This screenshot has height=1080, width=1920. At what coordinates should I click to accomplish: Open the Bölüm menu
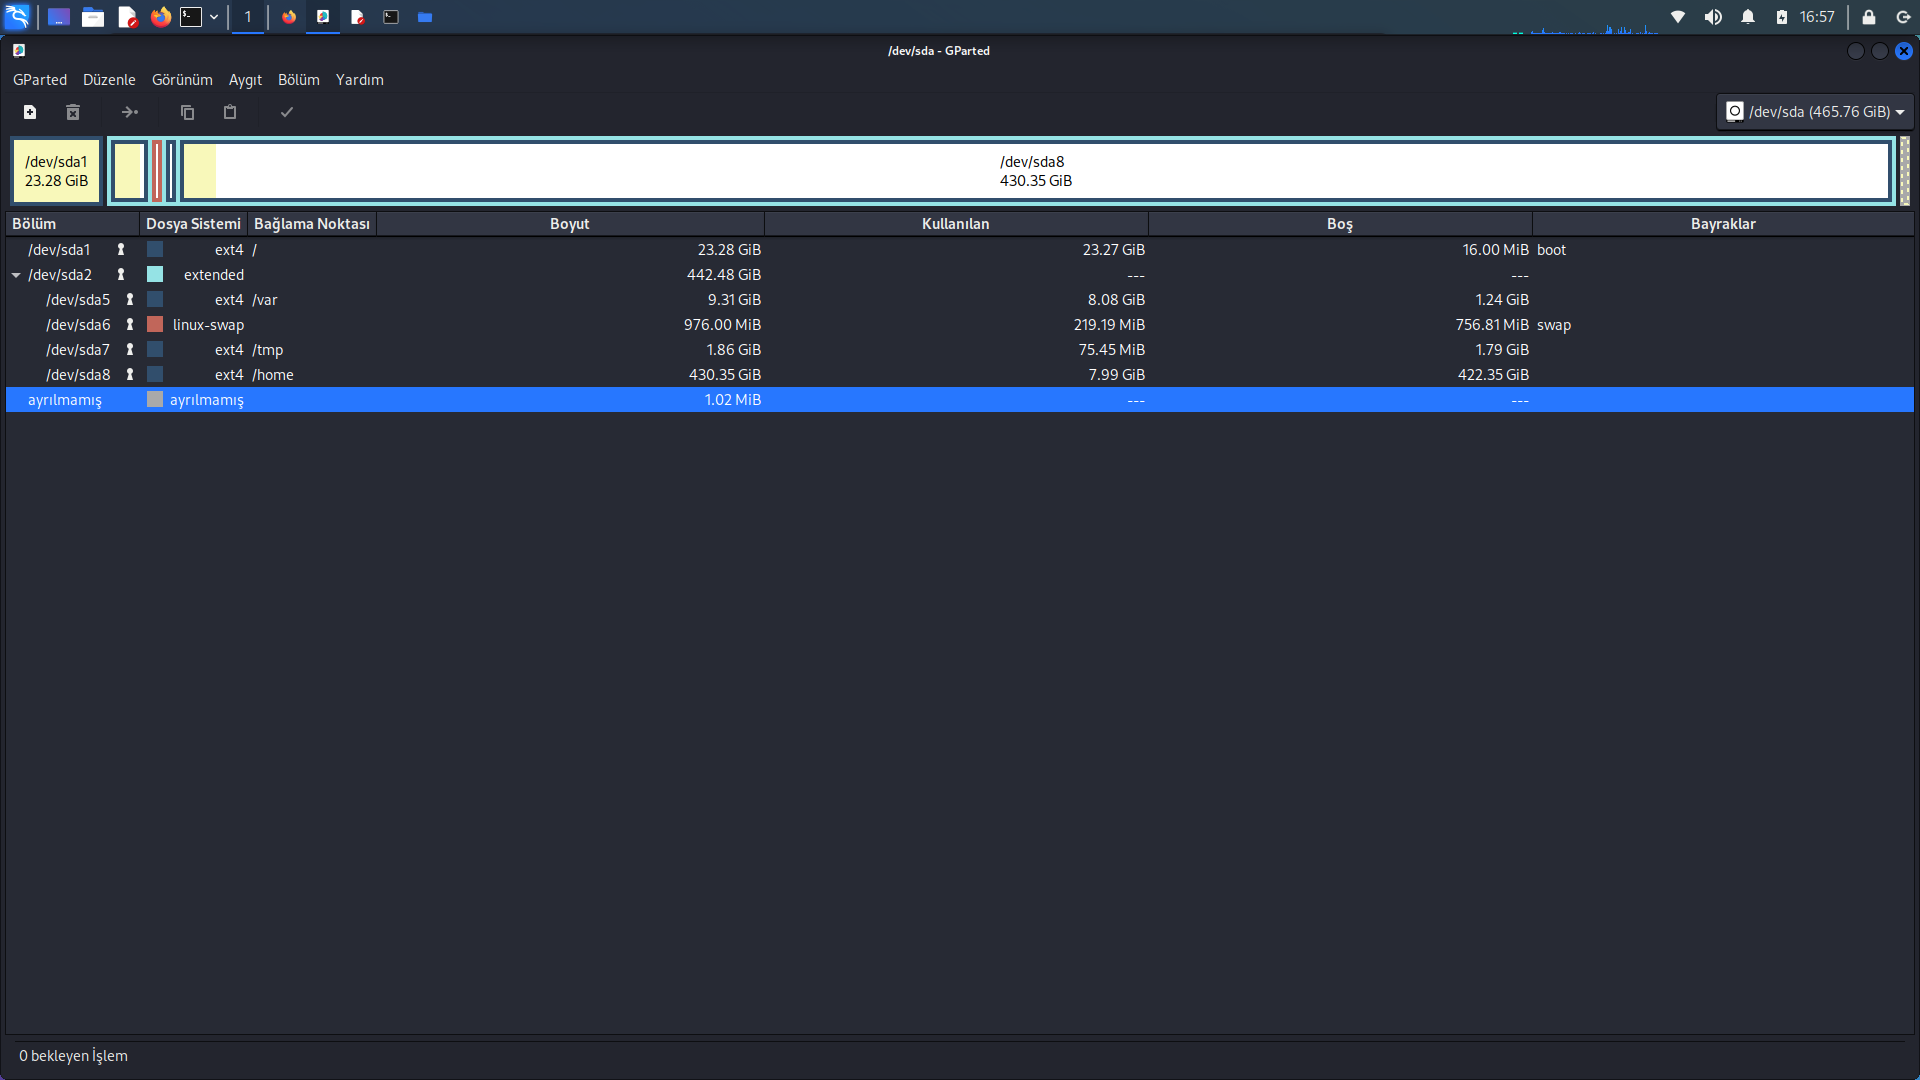coord(298,80)
